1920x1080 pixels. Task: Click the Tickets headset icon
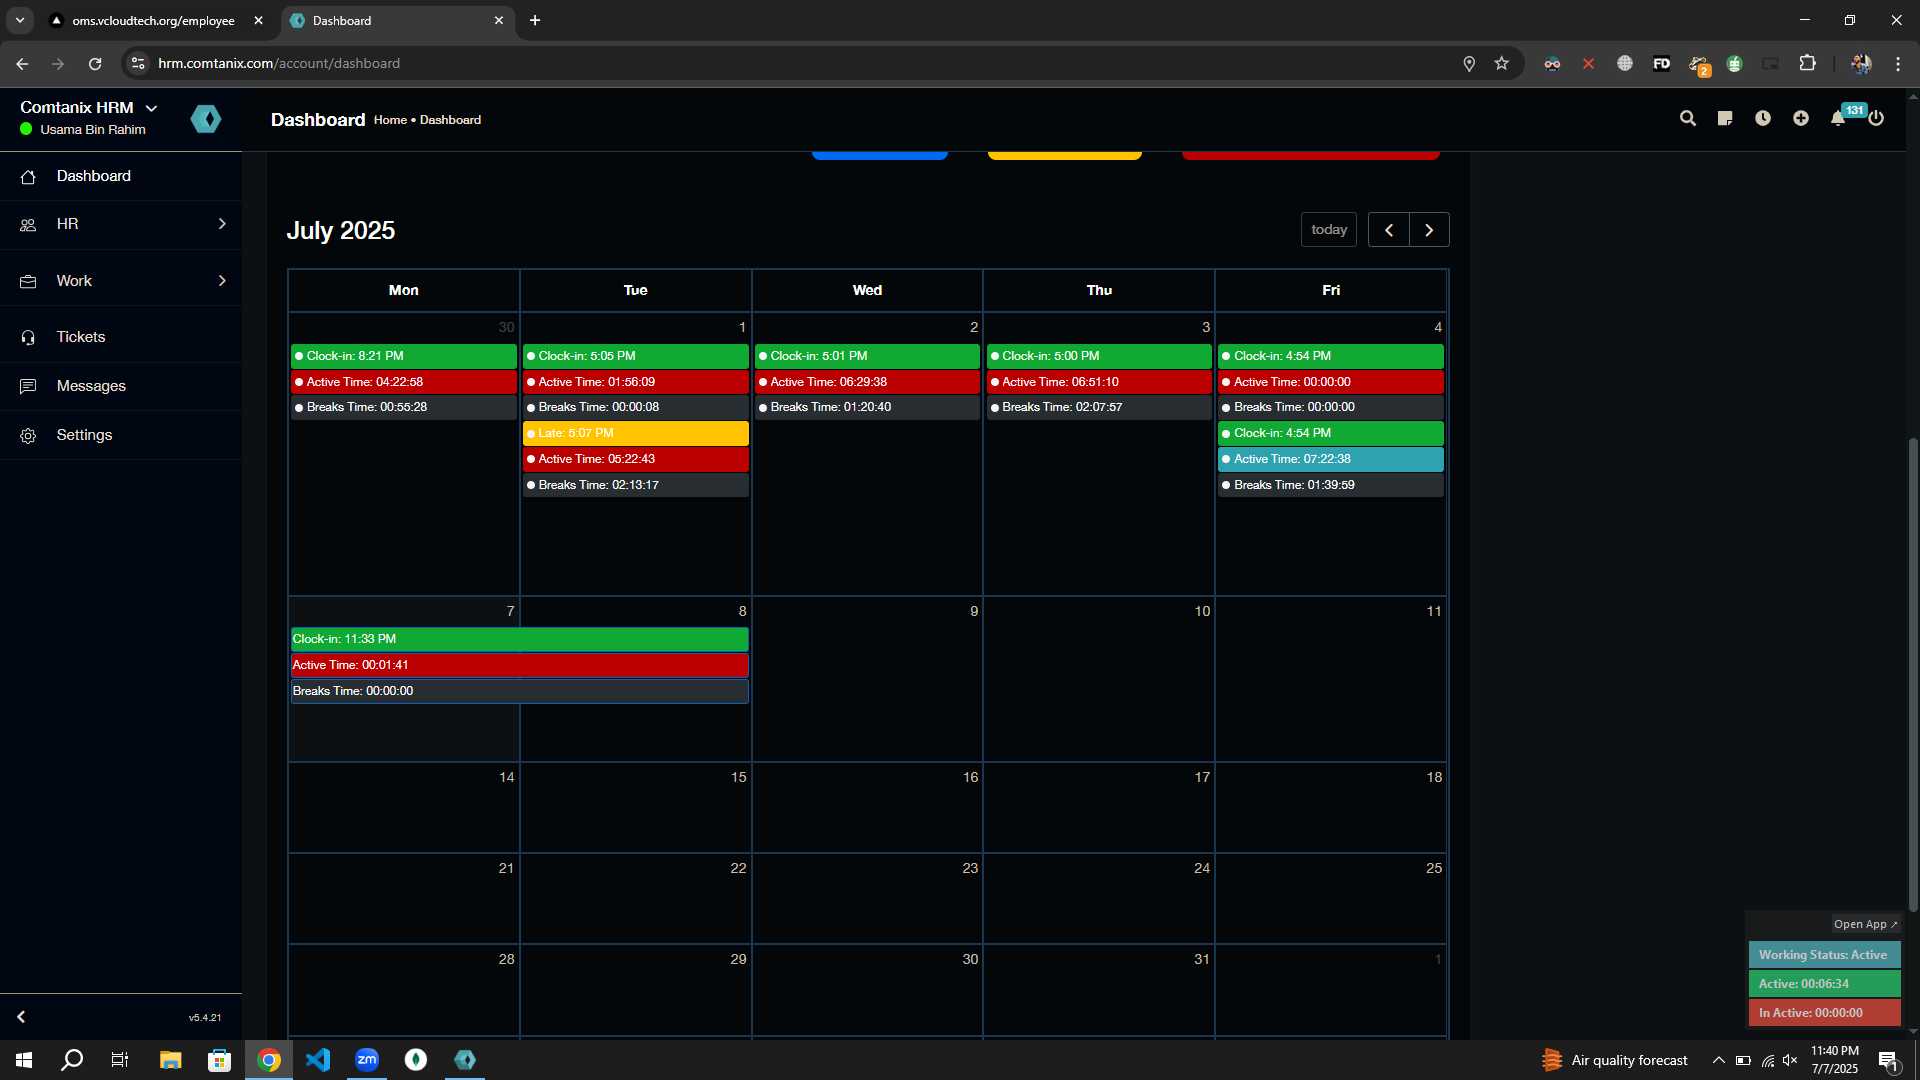[28, 338]
